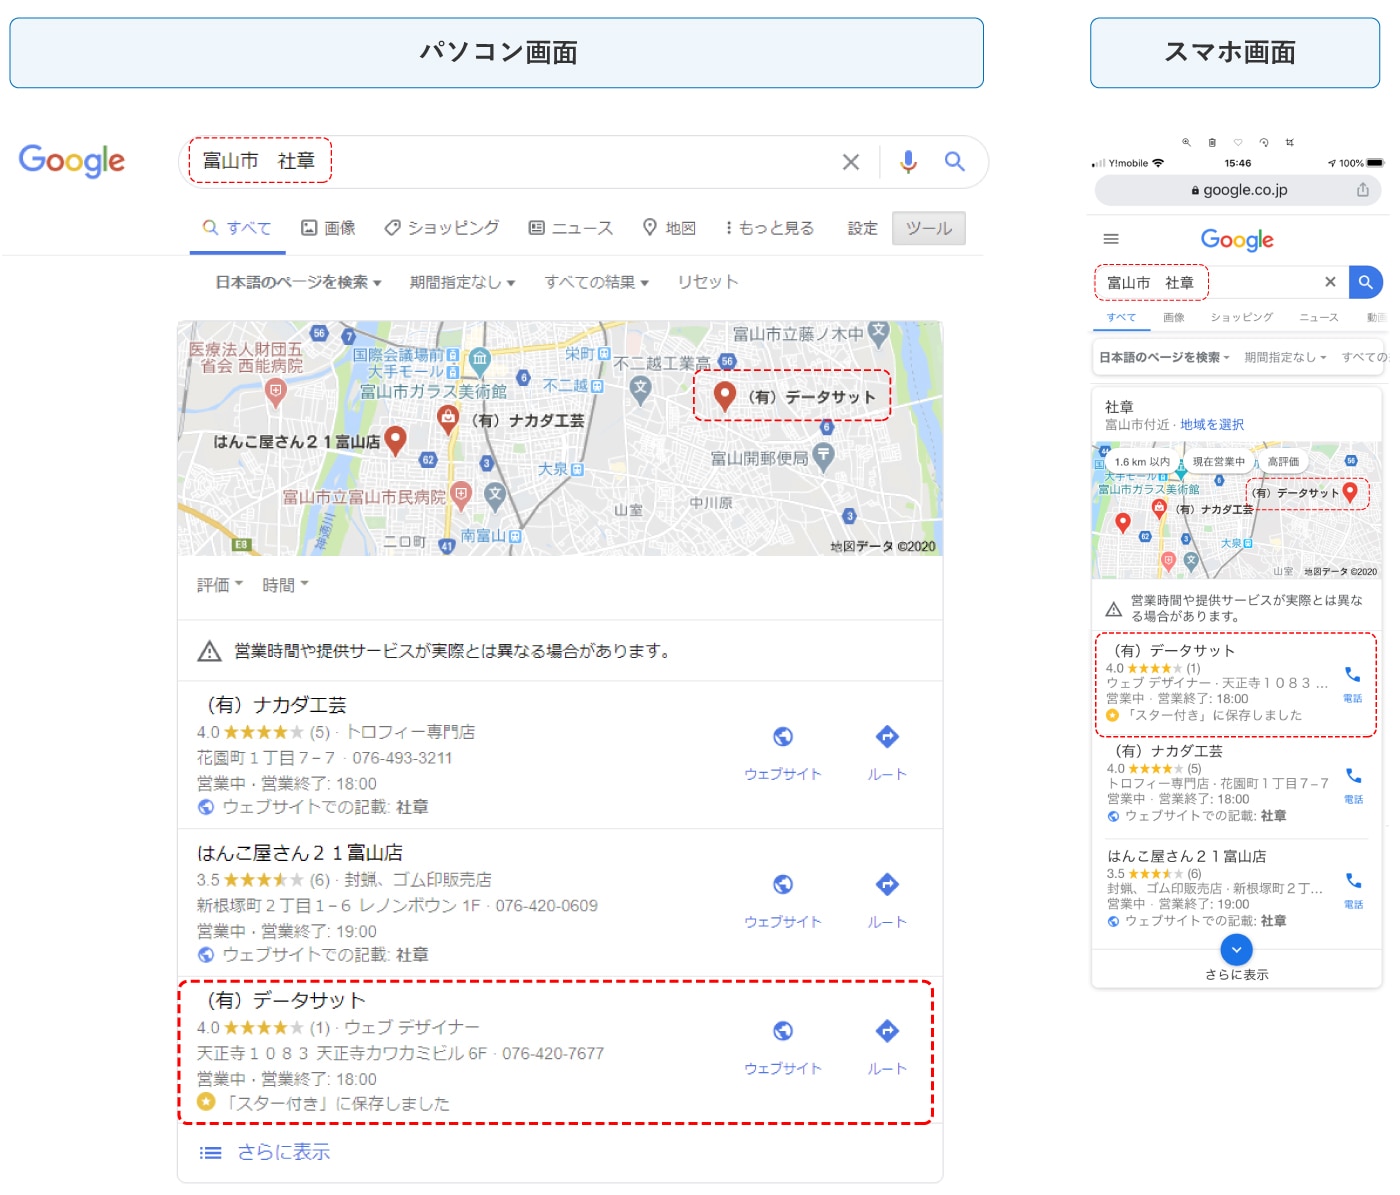This screenshot has height=1195, width=1400.
Task: Click 富山開郵便局 label on PC map
Action: (759, 458)
